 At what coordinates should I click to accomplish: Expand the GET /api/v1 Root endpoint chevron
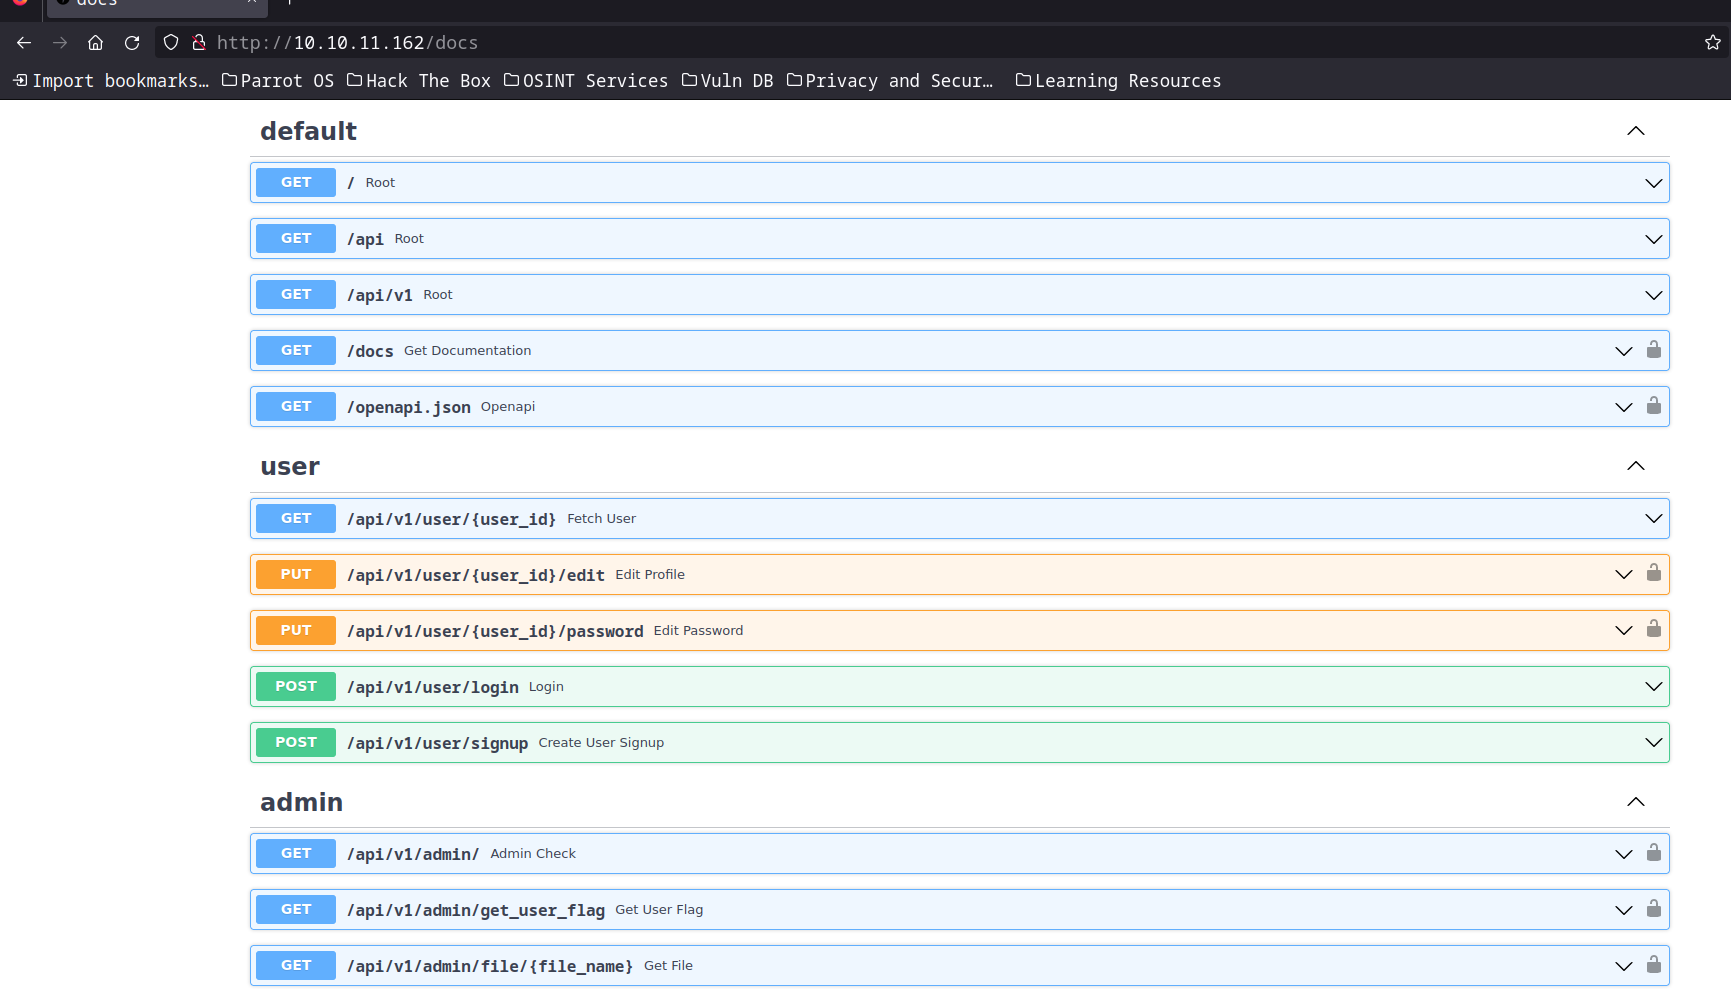(1654, 295)
